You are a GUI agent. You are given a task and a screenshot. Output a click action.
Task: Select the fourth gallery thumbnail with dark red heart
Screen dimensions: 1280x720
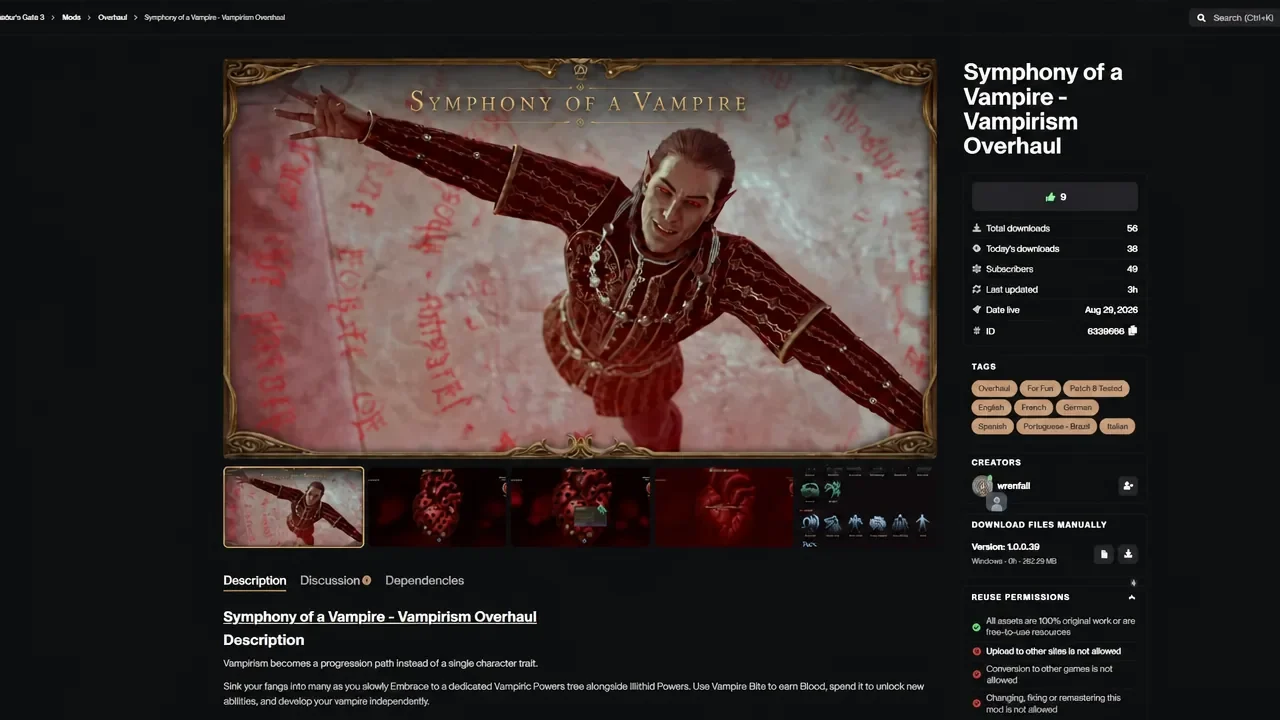click(x=725, y=507)
